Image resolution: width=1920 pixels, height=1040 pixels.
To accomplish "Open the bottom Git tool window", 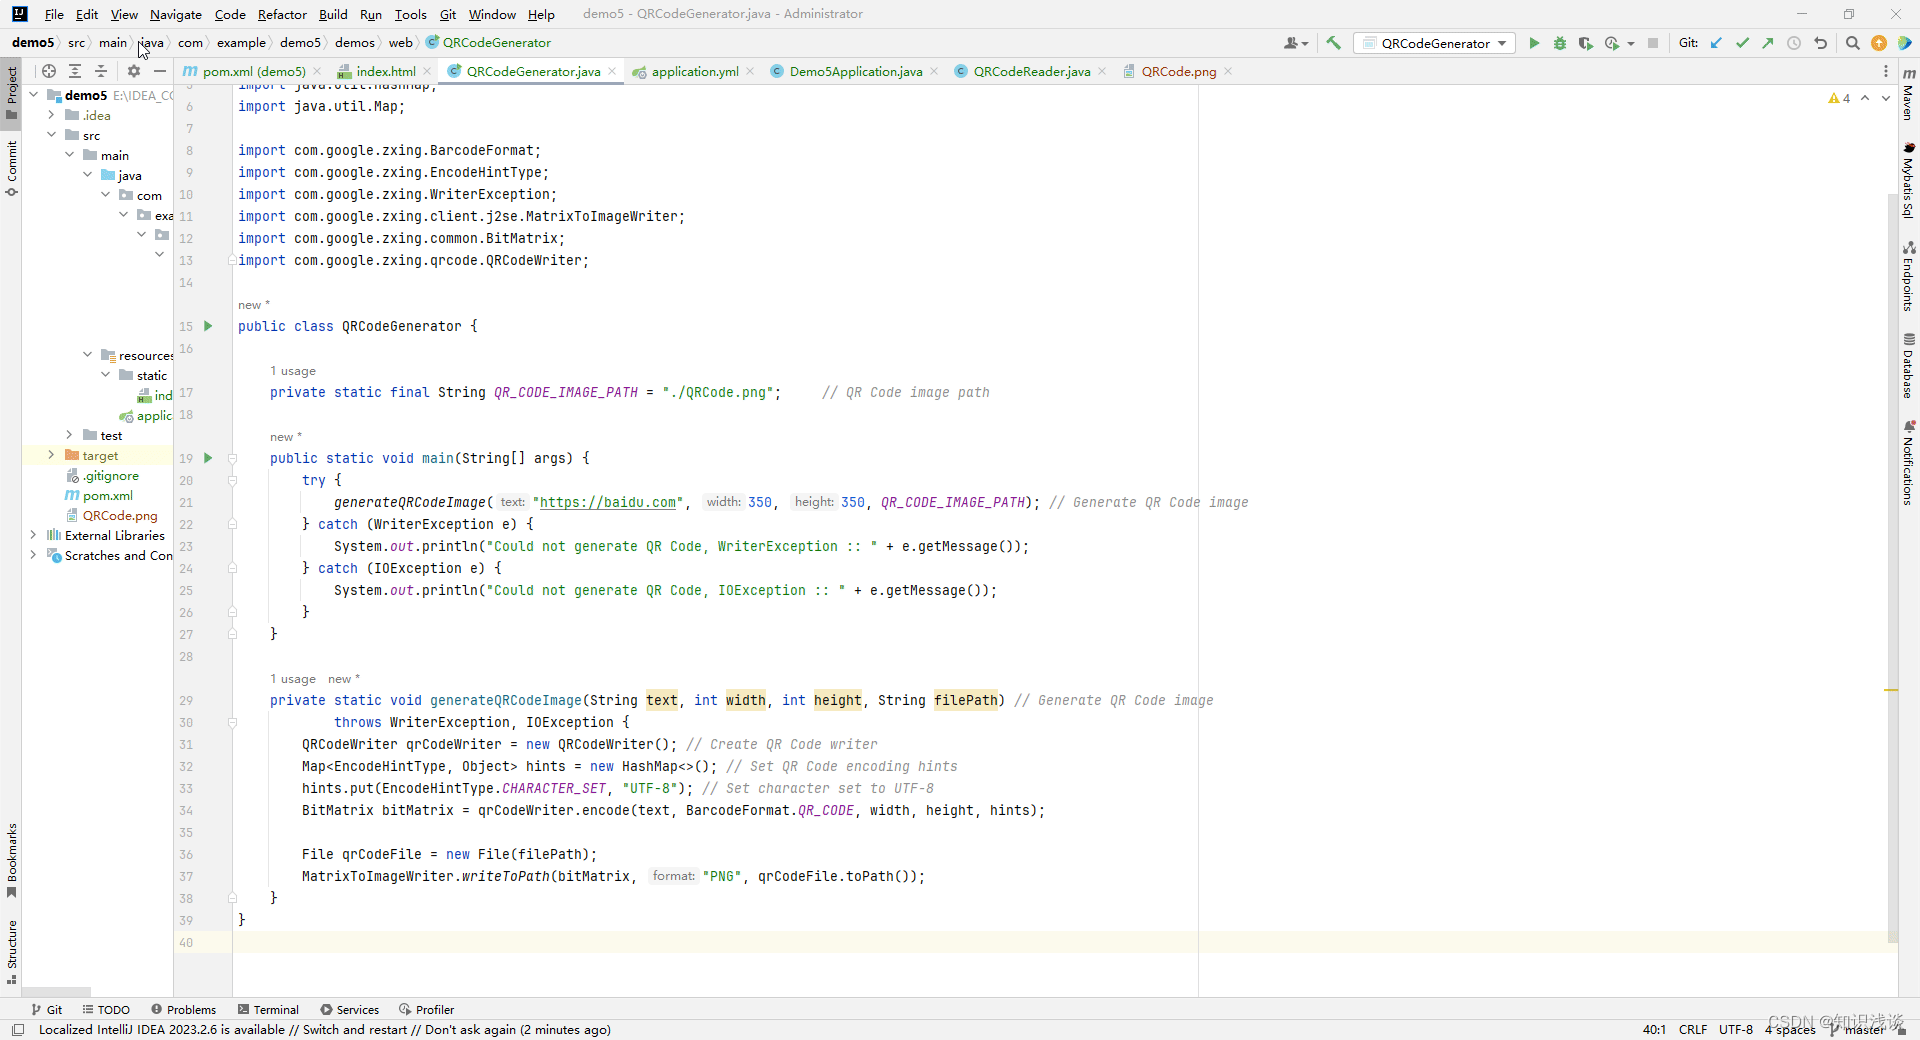I will (x=46, y=1009).
